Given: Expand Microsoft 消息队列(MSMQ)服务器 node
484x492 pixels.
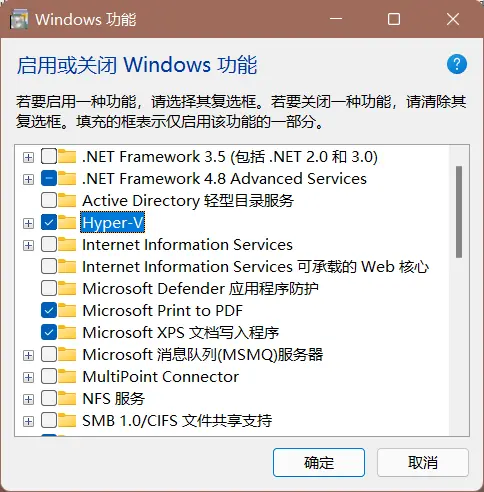Looking at the screenshot, I should pyautogui.click(x=28, y=355).
